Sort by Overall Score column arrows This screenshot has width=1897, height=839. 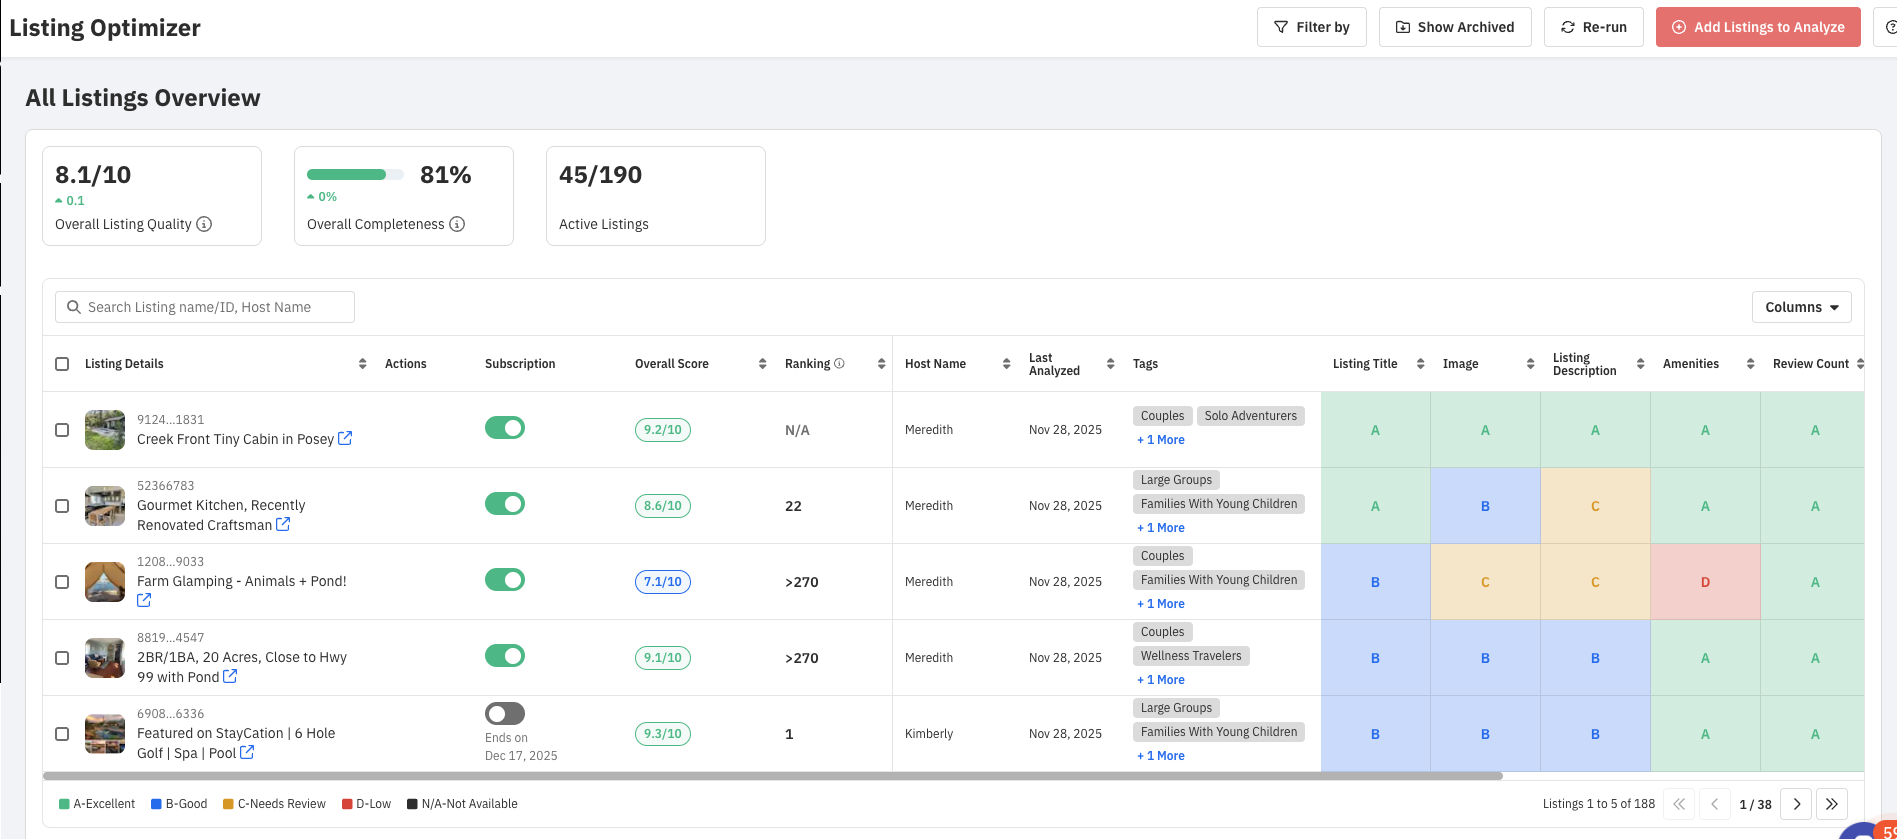762,364
